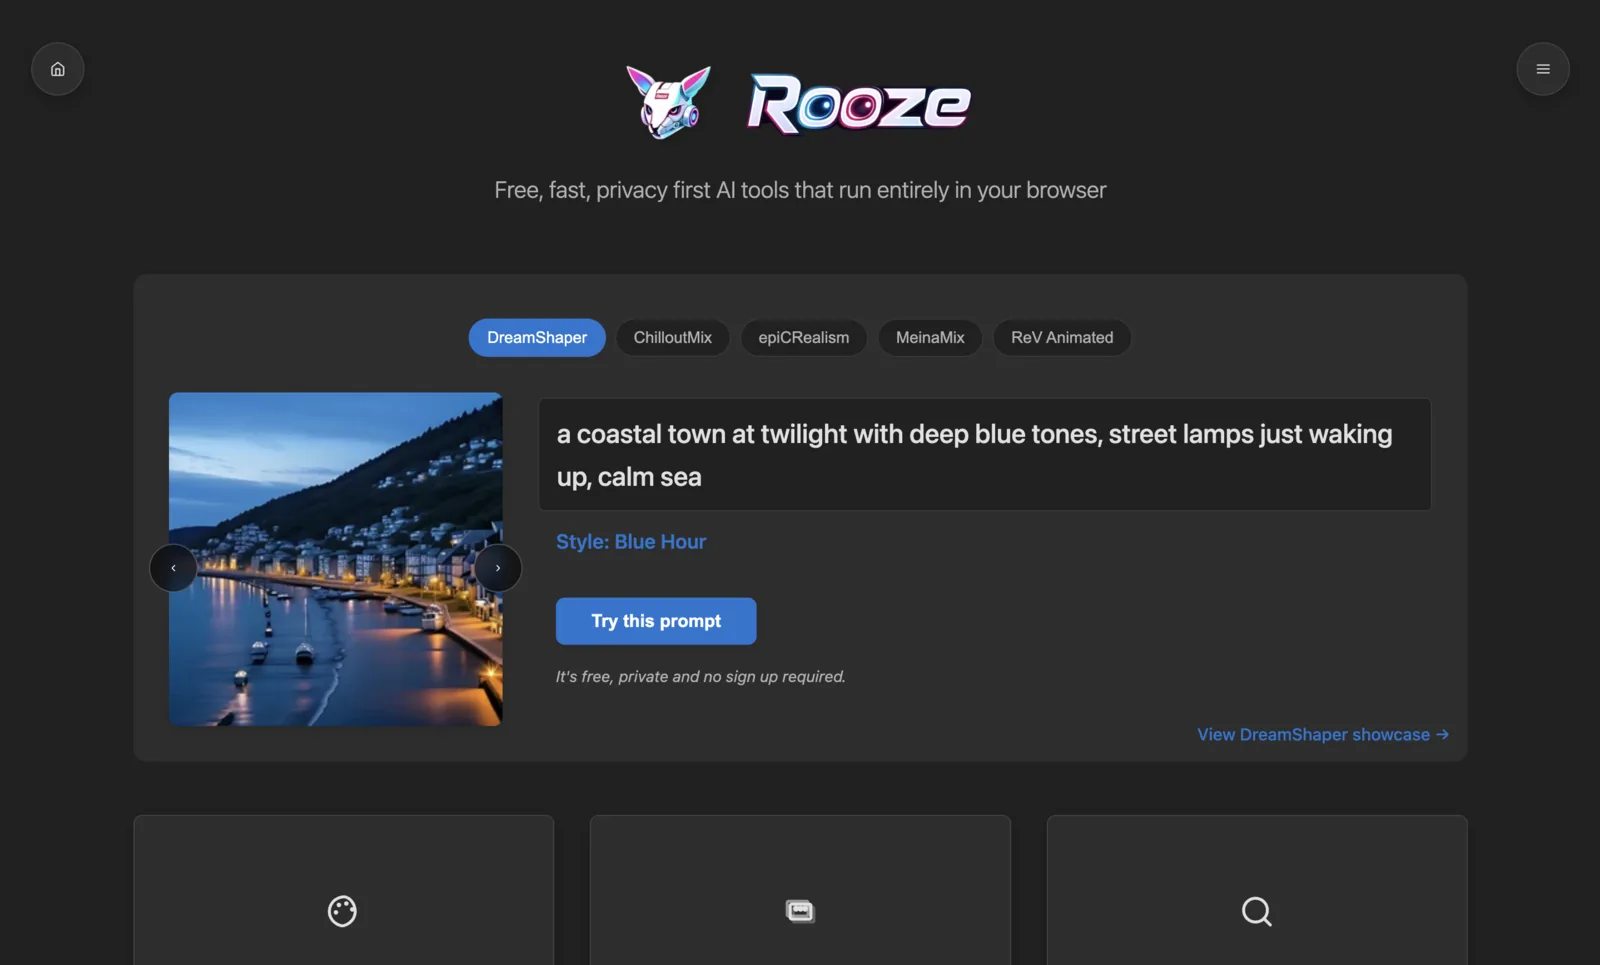Click the home icon button
Viewport: 1600px width, 965px height.
point(58,69)
